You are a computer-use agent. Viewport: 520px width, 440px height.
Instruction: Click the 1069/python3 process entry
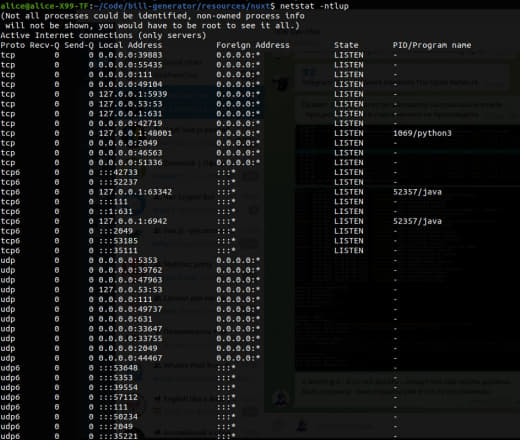(x=422, y=133)
